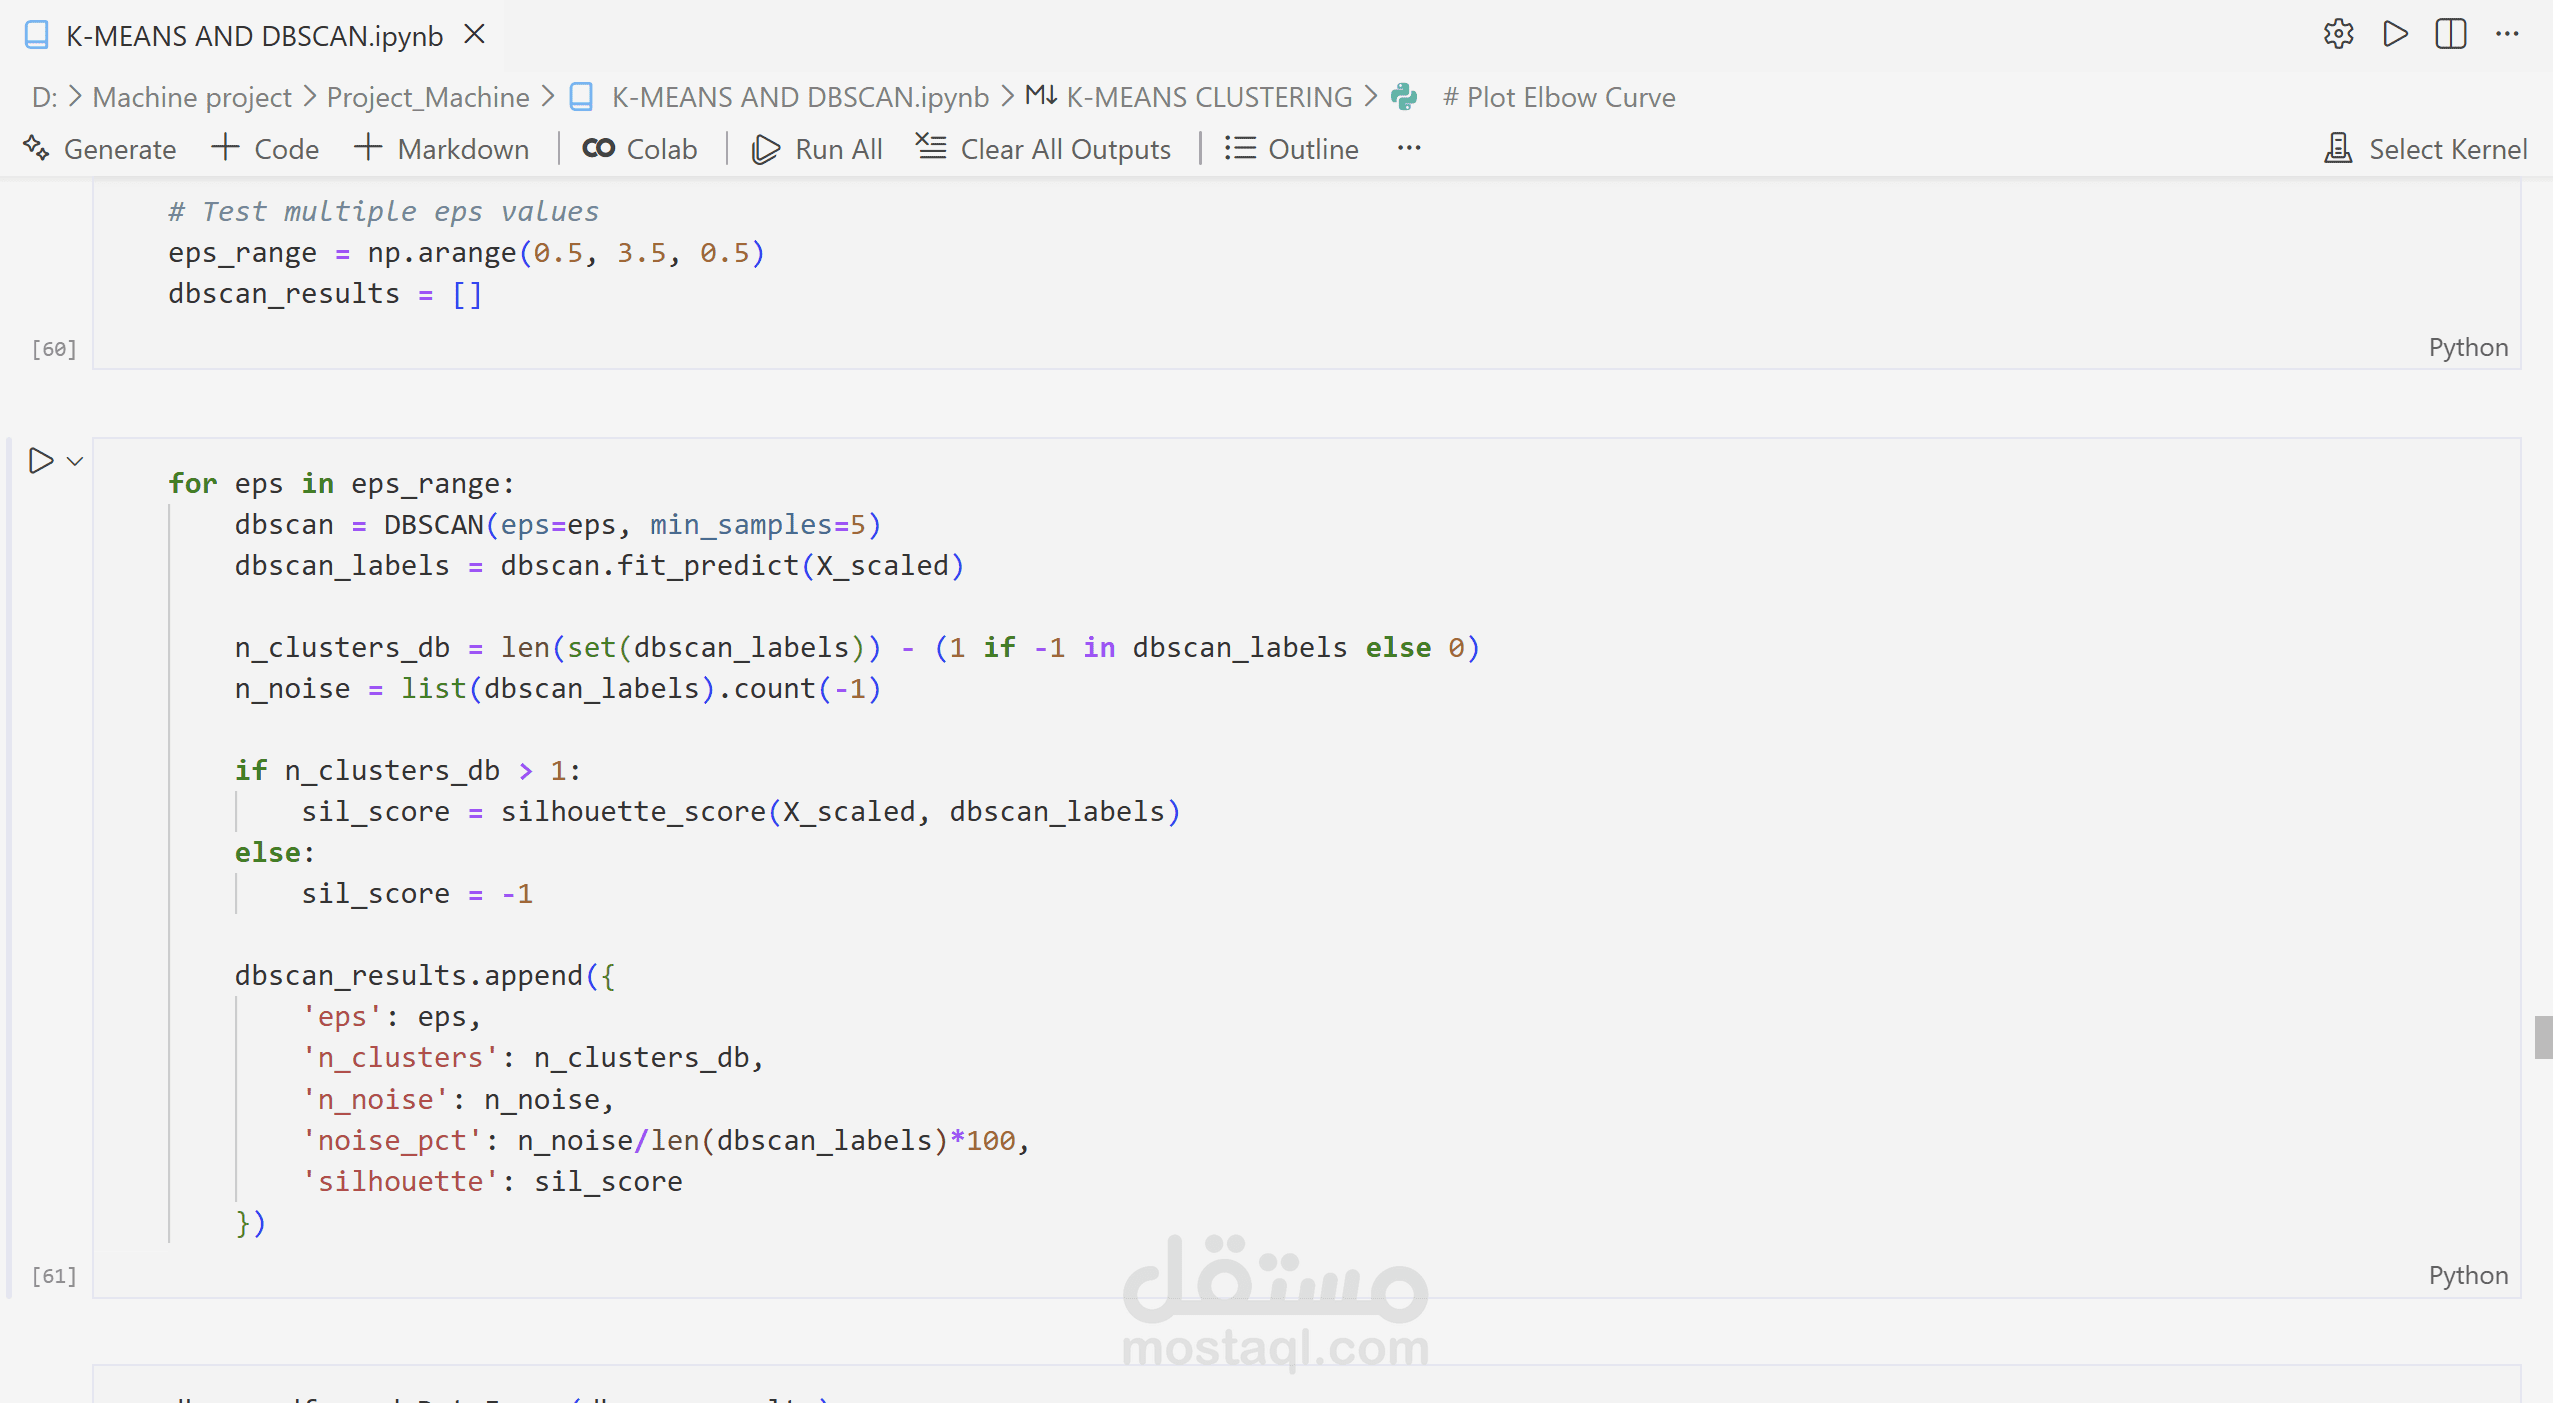Open the notebook toolbar overflow menu
The width and height of the screenshot is (2553, 1403).
tap(1409, 148)
